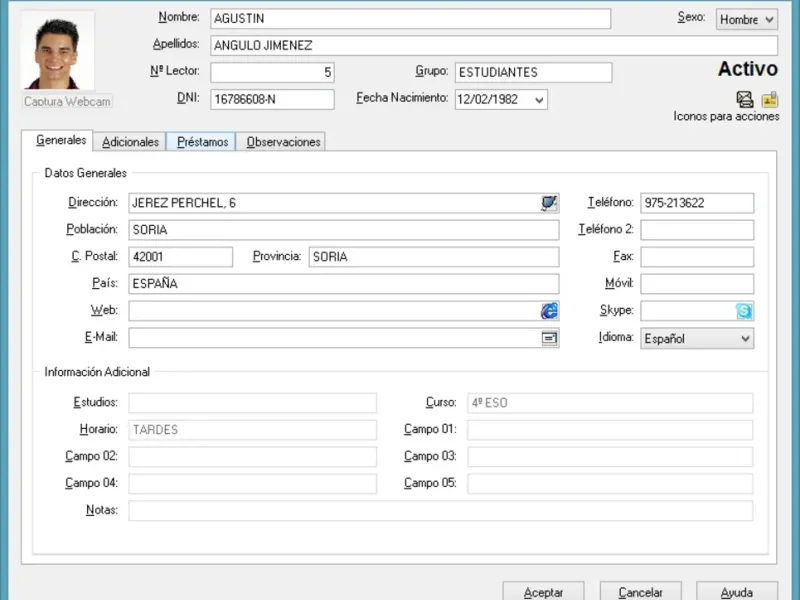Click the Skype call icon
The width and height of the screenshot is (800, 600).
pyautogui.click(x=744, y=311)
